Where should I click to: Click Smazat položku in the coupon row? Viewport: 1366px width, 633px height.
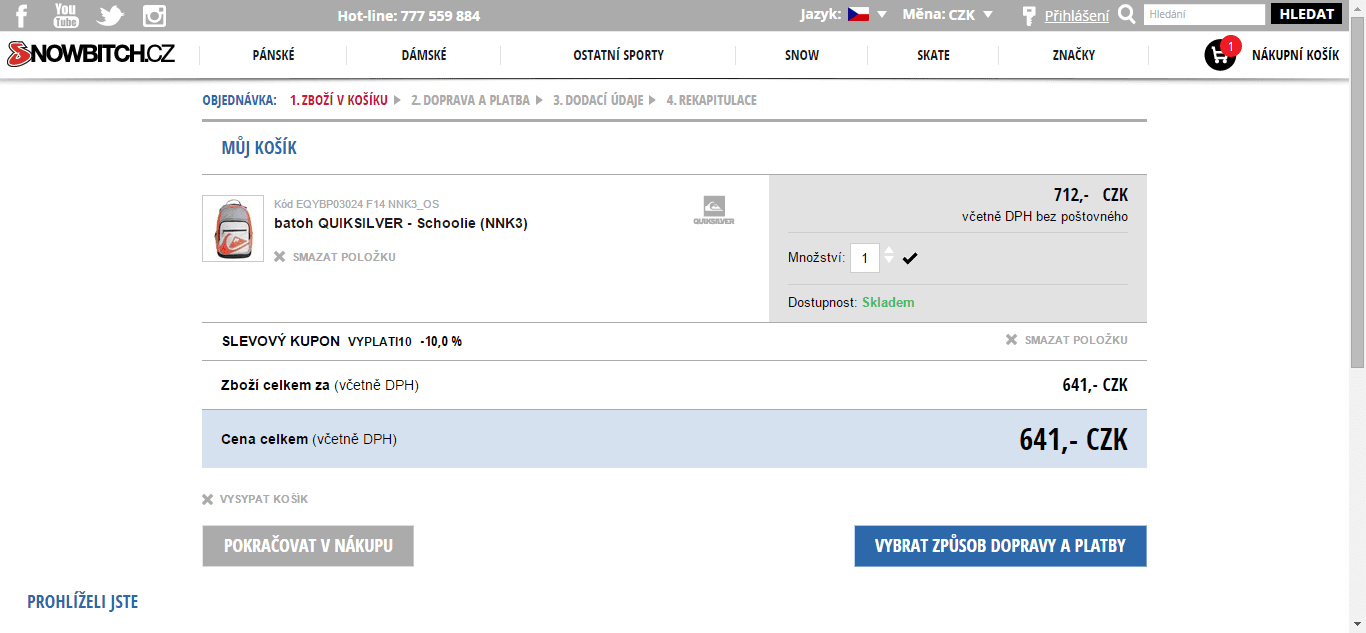point(1076,340)
